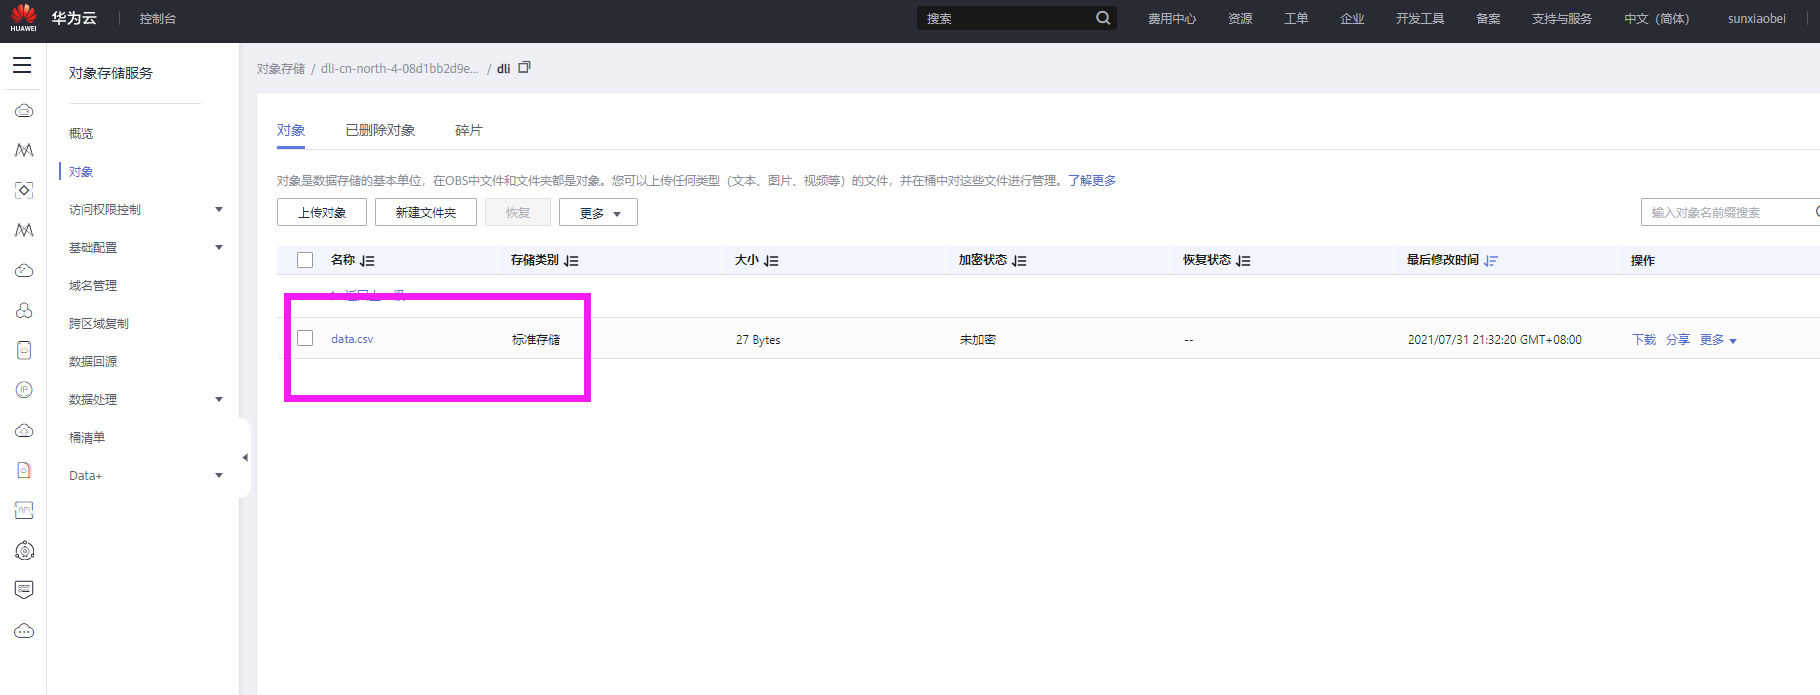Open the three-circle cluster service icon
Screen dimensions: 1820x695
24,310
